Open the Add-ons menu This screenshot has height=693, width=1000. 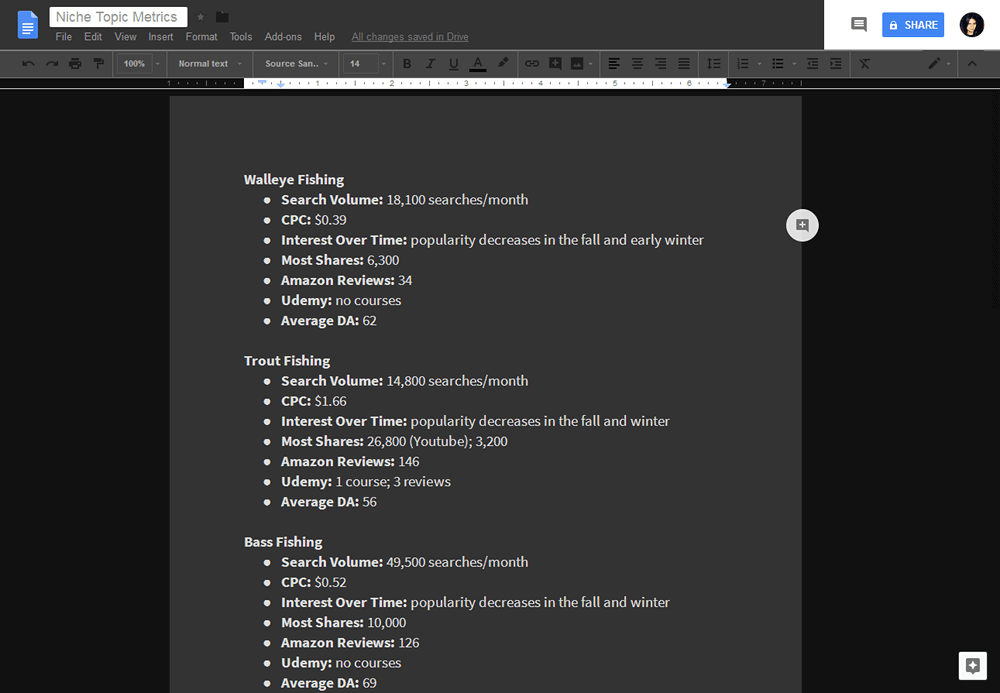[x=283, y=37]
